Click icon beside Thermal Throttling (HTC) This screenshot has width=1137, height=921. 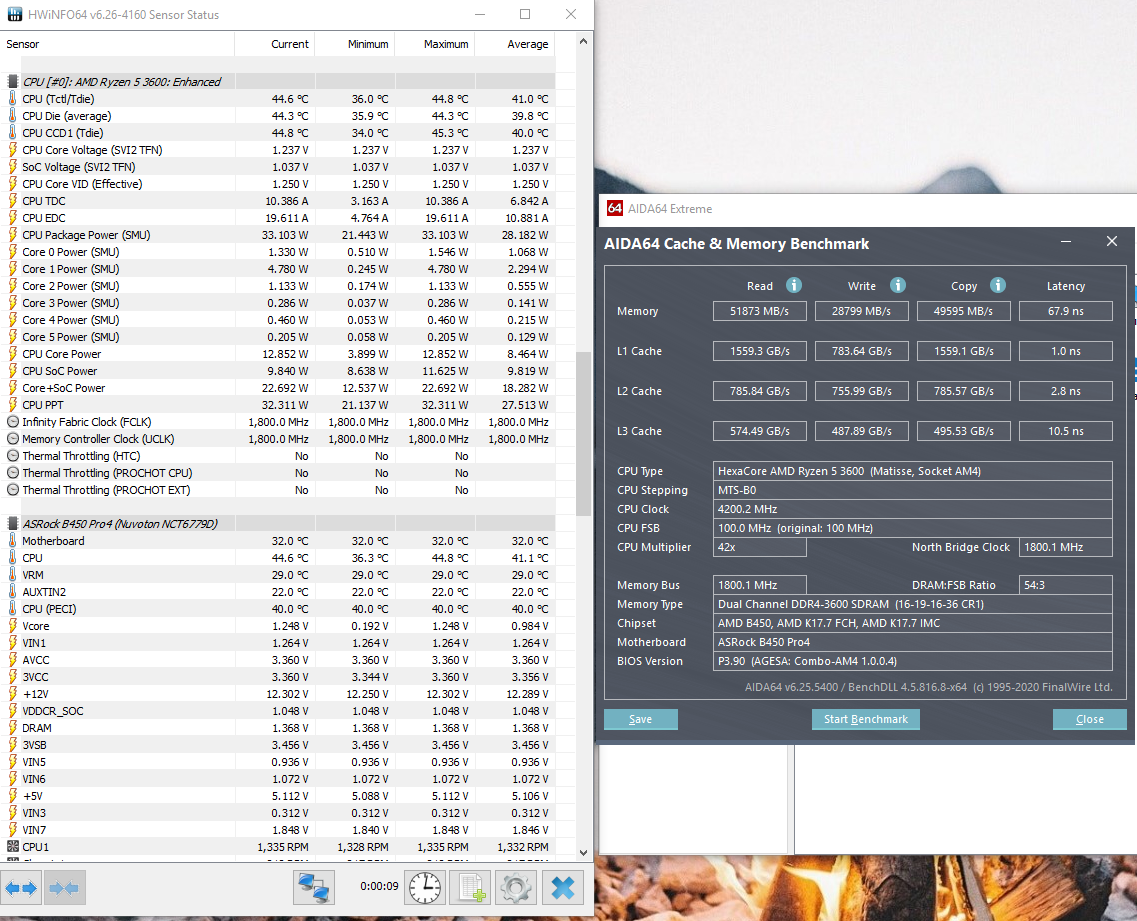pos(12,455)
